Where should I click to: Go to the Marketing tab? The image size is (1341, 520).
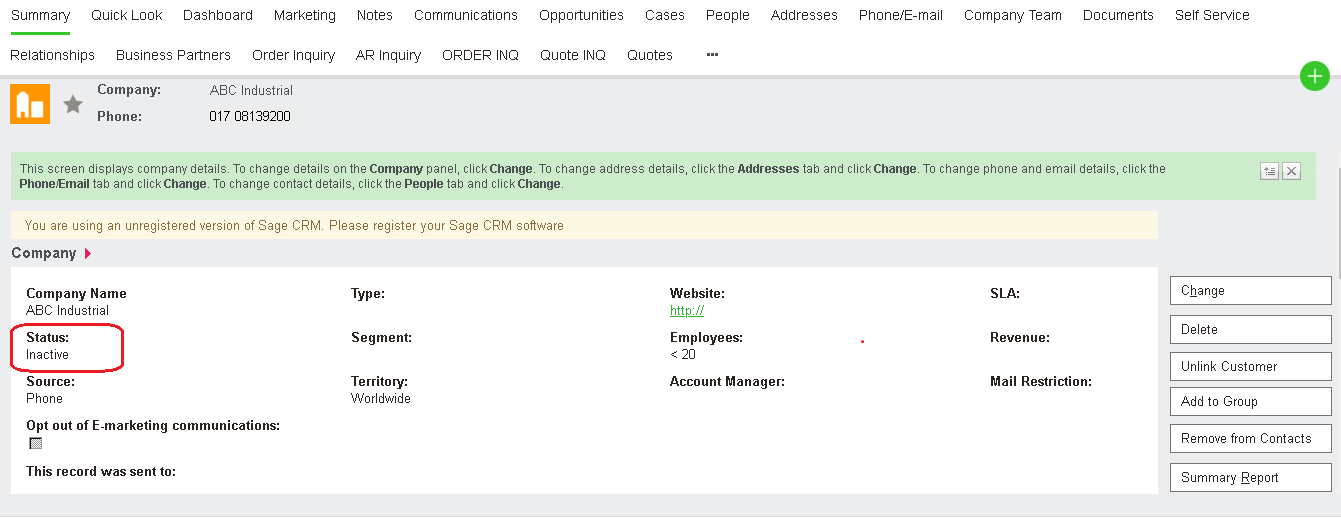(305, 15)
